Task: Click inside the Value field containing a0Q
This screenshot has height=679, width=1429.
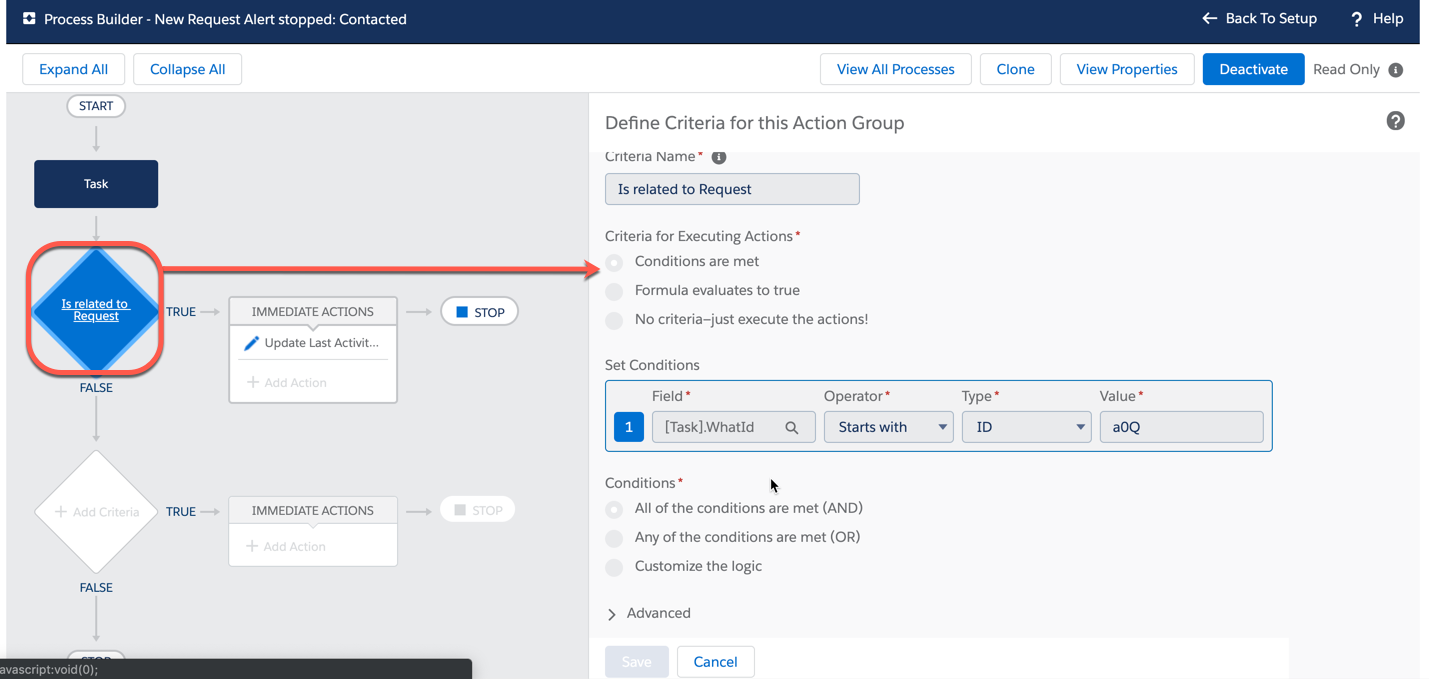Action: [1180, 427]
